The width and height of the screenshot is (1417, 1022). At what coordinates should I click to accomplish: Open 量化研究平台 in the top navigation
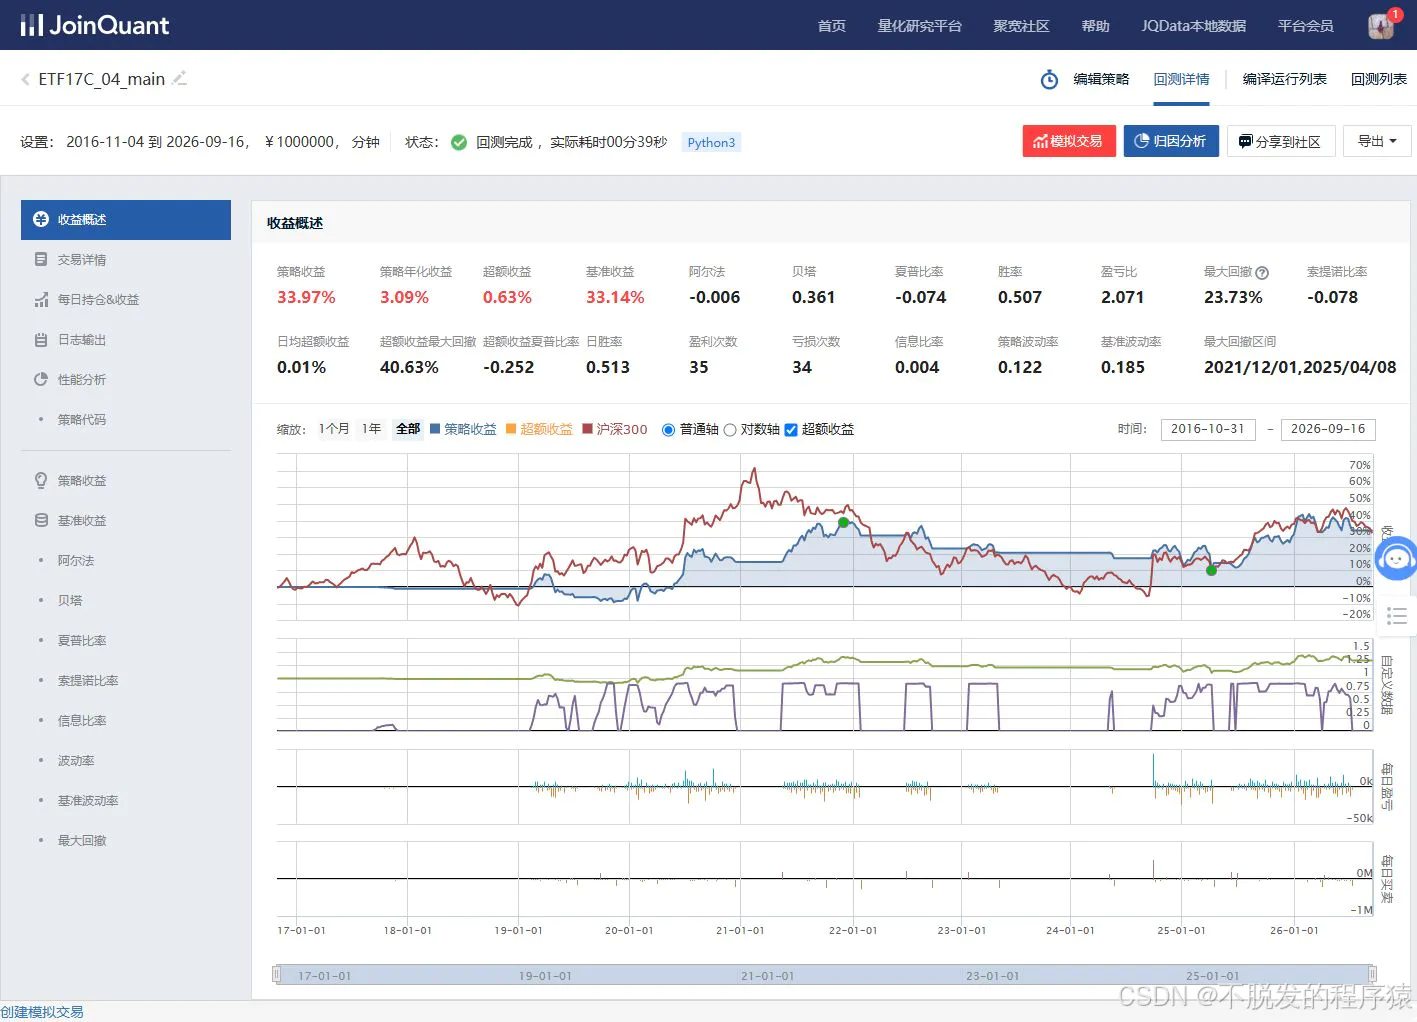(x=920, y=26)
